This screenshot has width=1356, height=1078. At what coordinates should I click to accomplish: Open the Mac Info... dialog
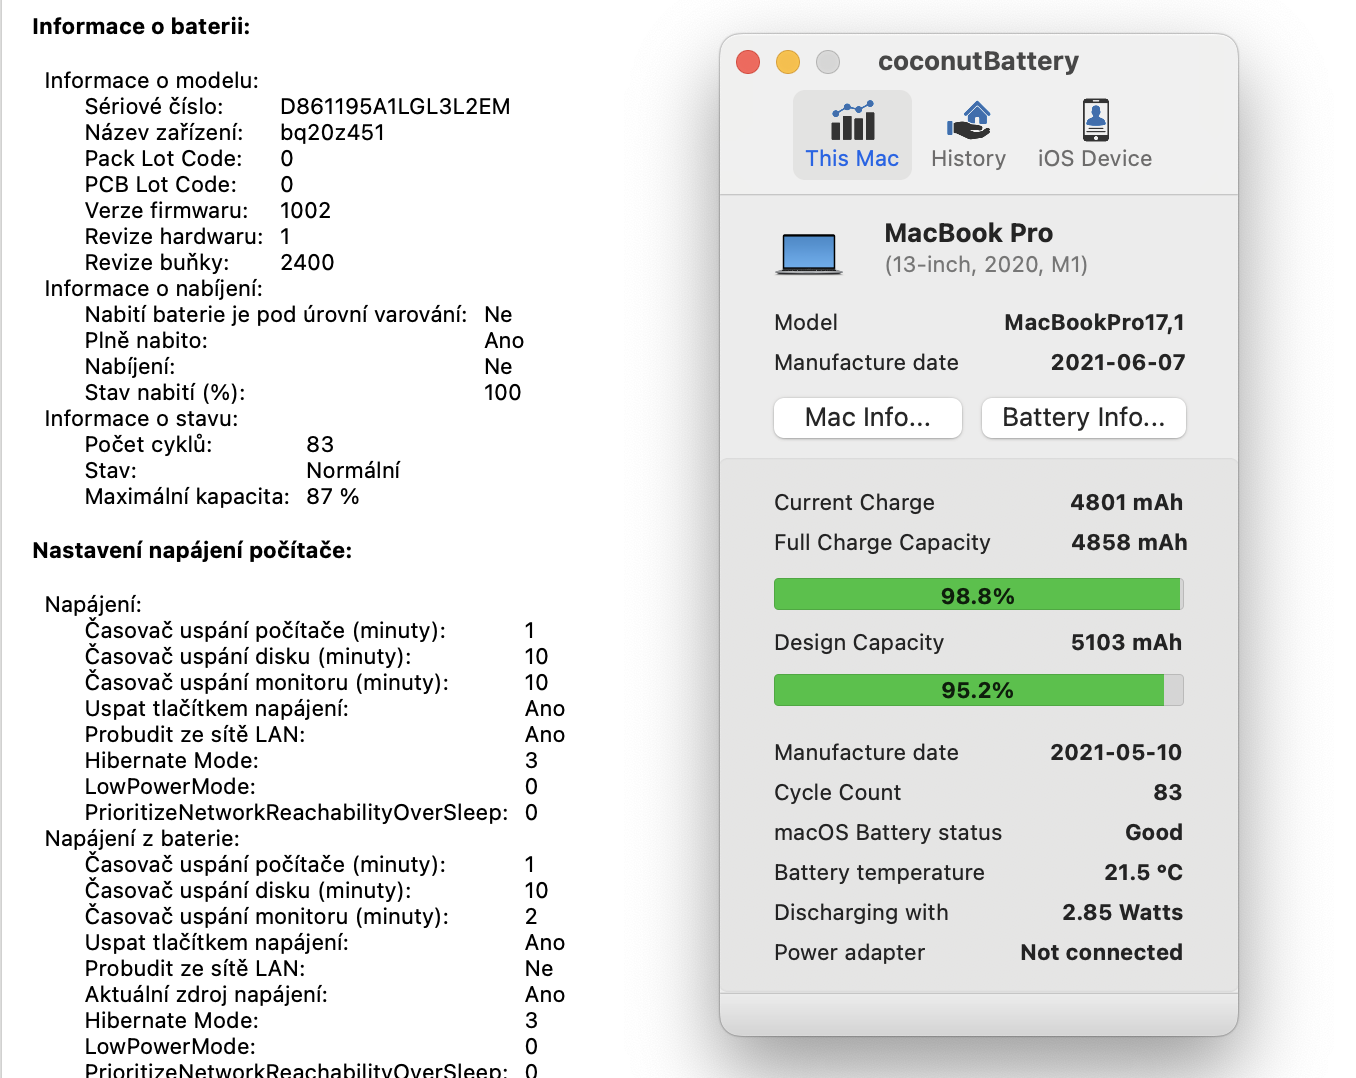click(x=867, y=418)
